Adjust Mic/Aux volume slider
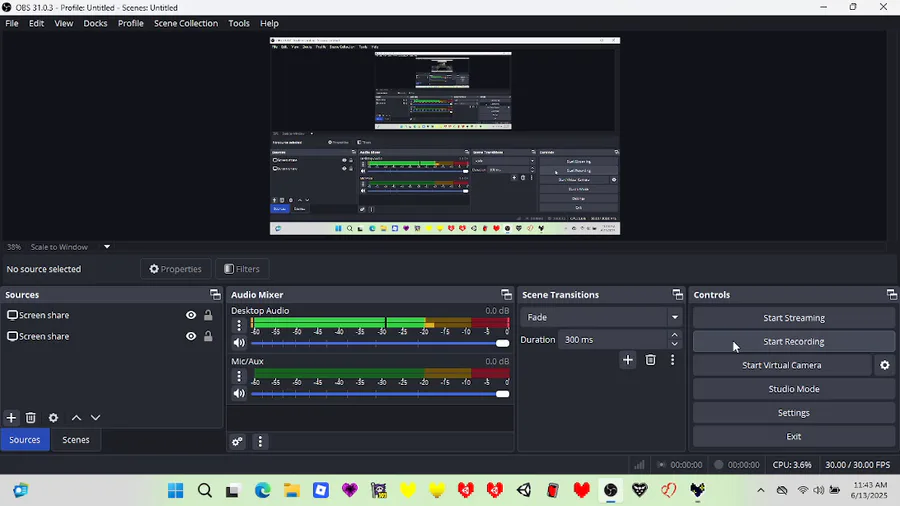This screenshot has width=900, height=506. pyautogui.click(x=380, y=394)
